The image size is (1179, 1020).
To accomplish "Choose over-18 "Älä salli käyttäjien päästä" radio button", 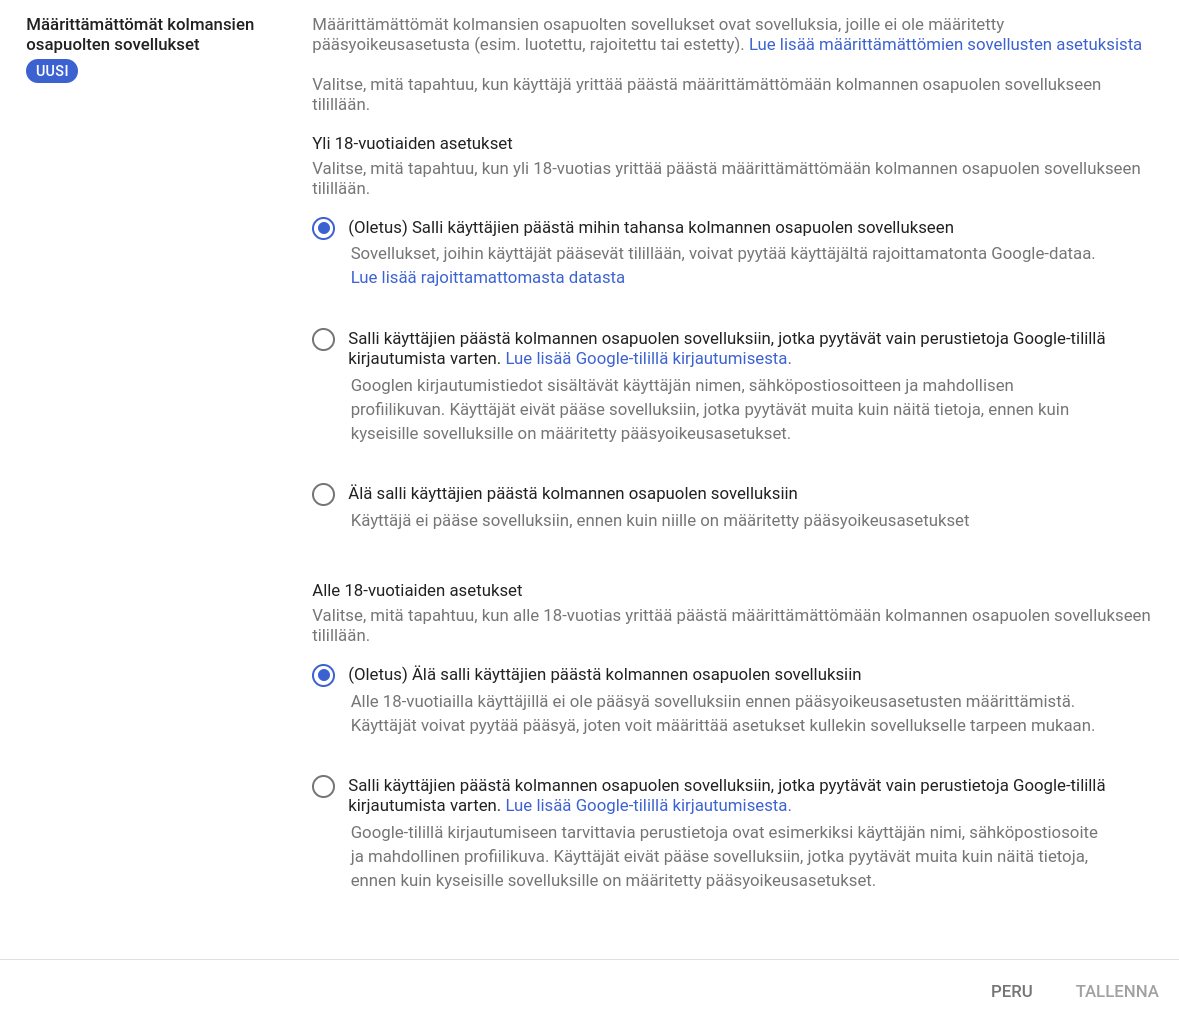I will [323, 494].
